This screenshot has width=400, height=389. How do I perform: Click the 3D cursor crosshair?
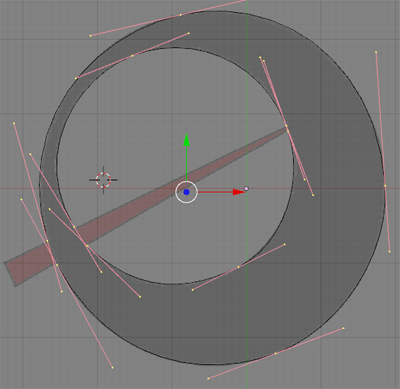click(x=103, y=180)
